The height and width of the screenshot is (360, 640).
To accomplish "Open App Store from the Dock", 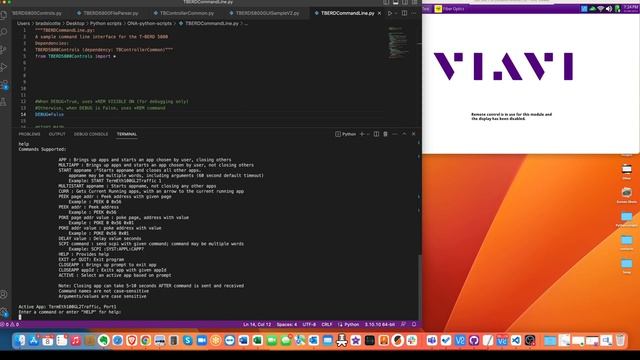I will pos(33,340).
